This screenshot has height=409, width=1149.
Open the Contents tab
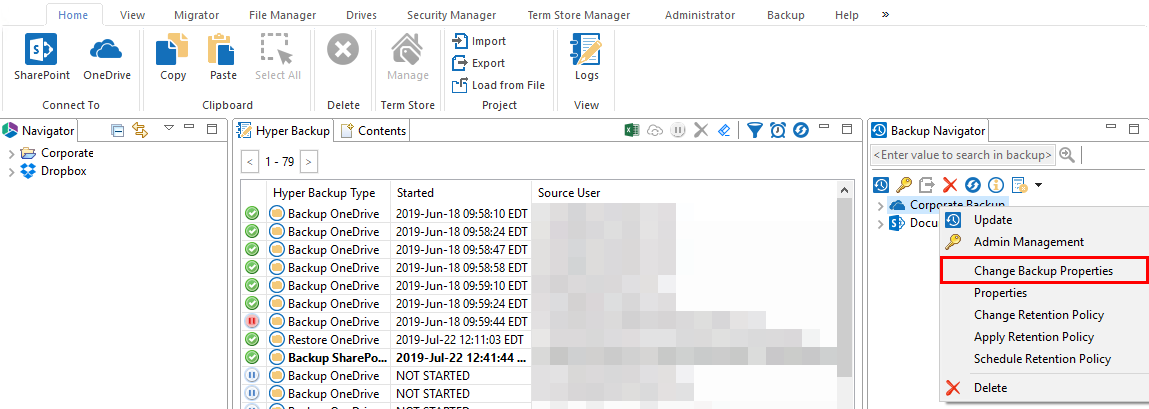(374, 131)
